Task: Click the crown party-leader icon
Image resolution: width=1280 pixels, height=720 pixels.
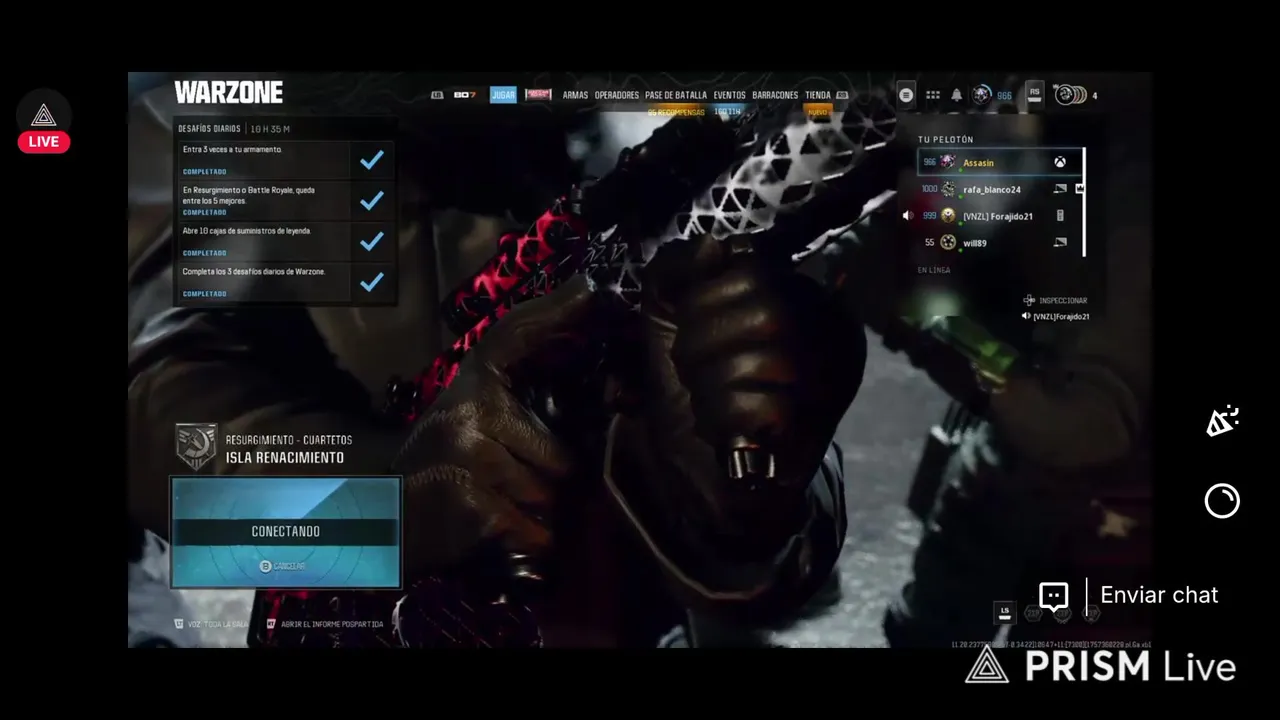Action: [x=1080, y=189]
